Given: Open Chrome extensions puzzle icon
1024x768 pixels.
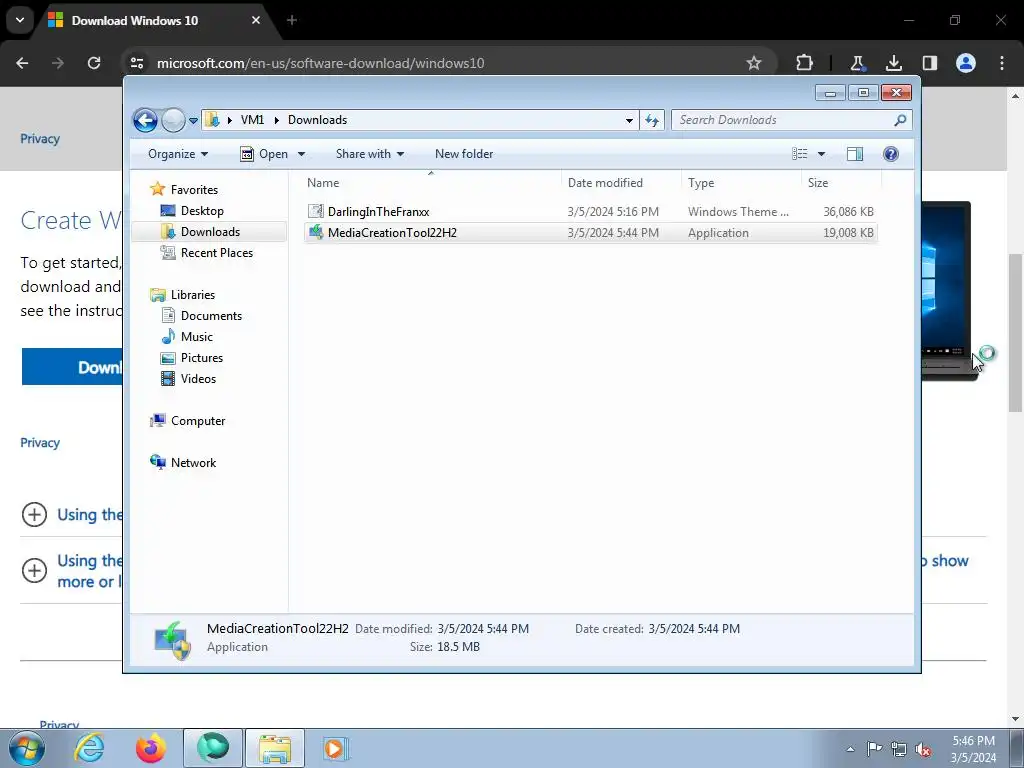Looking at the screenshot, I should 805,63.
